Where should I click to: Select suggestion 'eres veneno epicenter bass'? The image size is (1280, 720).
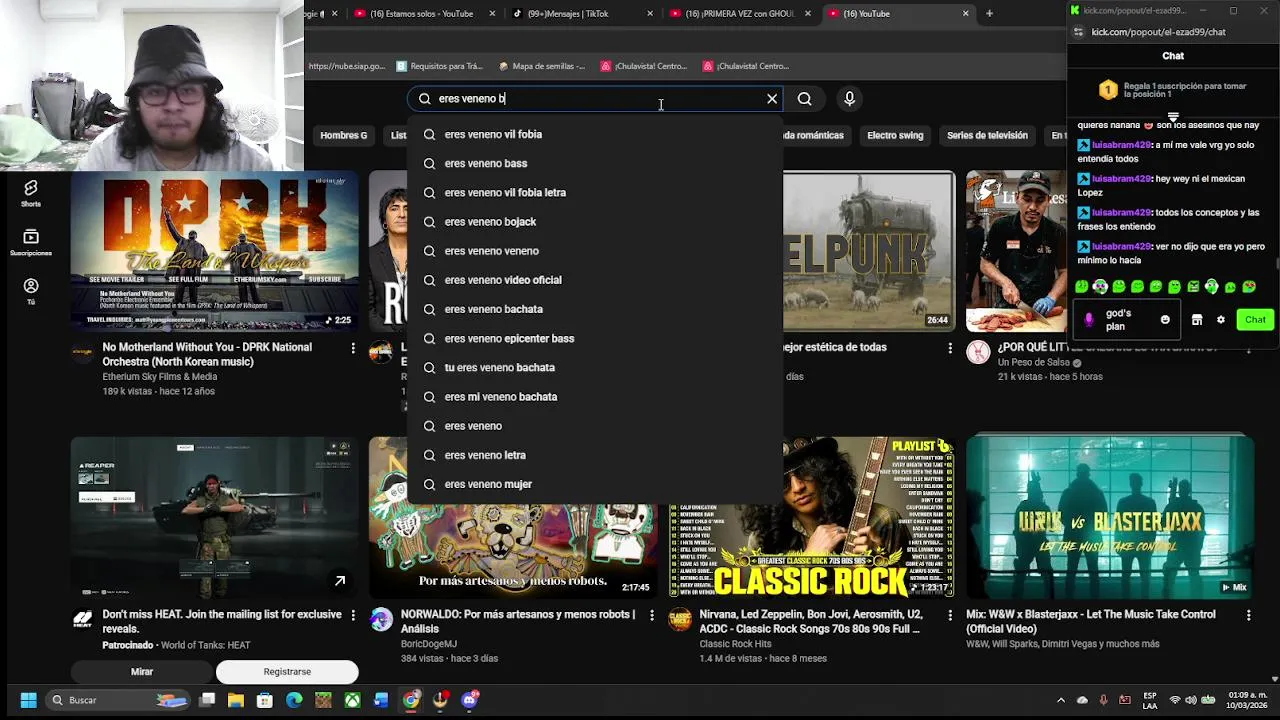[595, 338]
